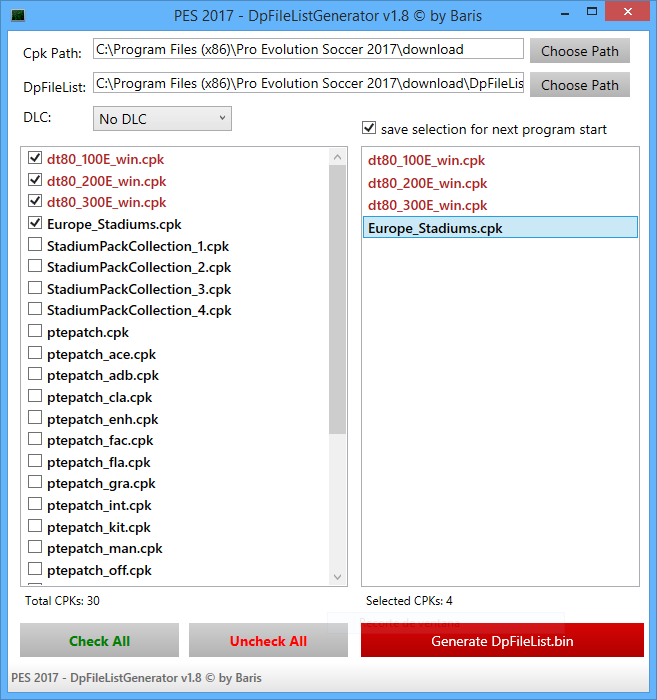The width and height of the screenshot is (657, 700).
Task: Close the DpFileListGenerator window
Action: click(x=628, y=11)
